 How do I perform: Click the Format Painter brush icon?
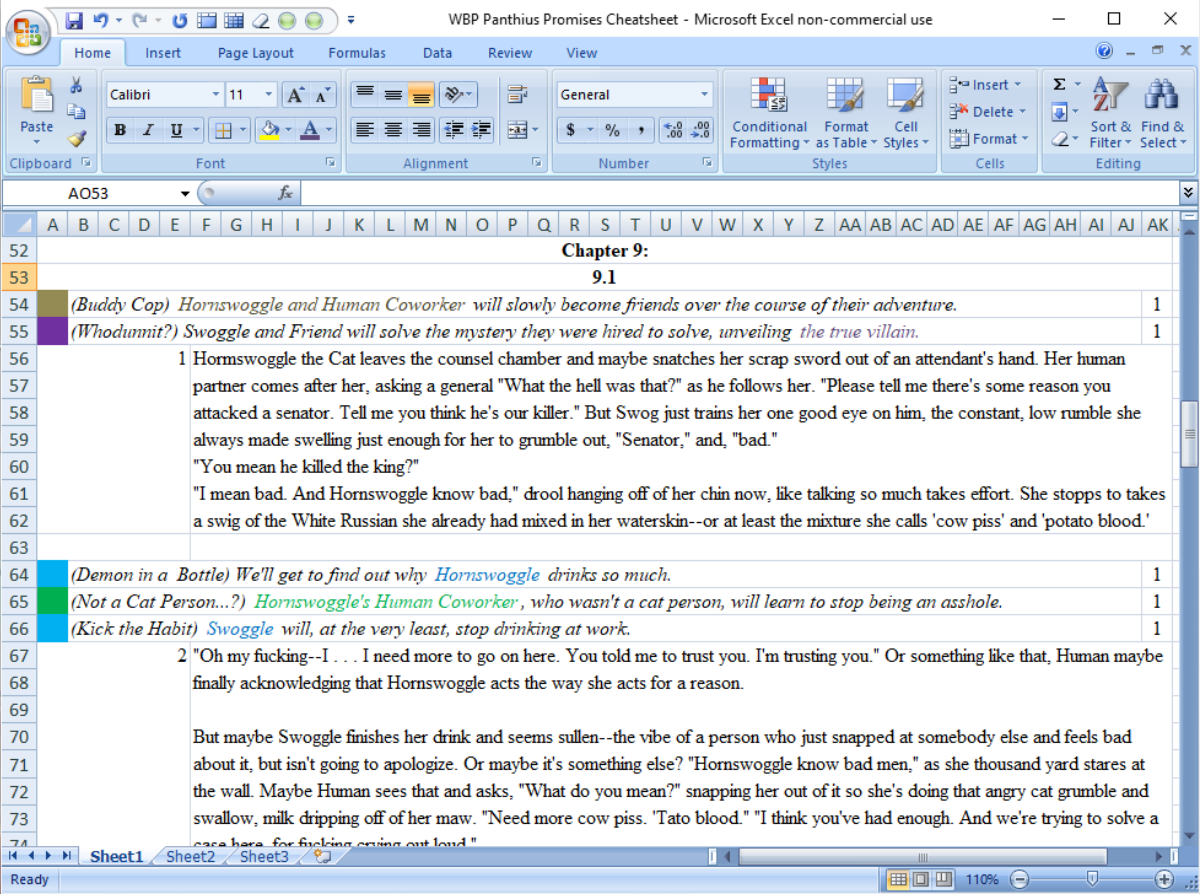(77, 138)
